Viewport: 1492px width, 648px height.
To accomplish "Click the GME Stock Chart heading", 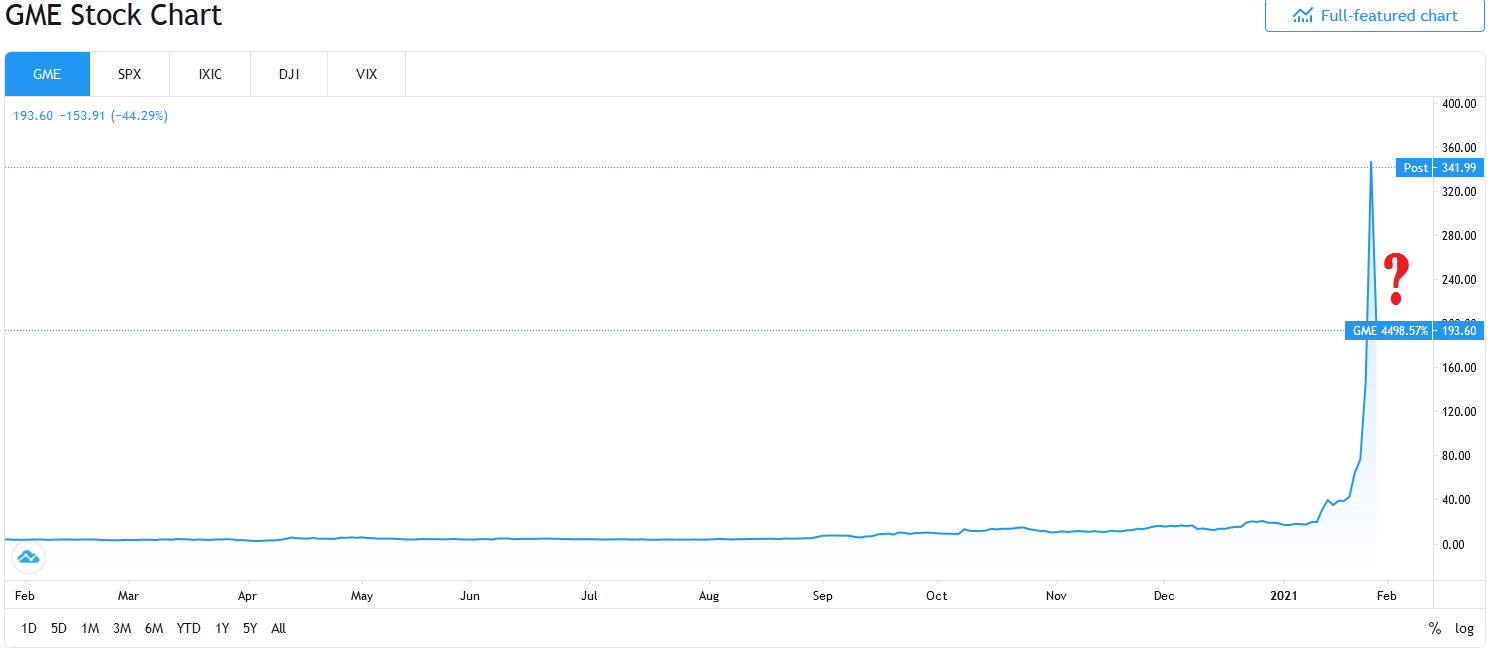I will 113,15.
